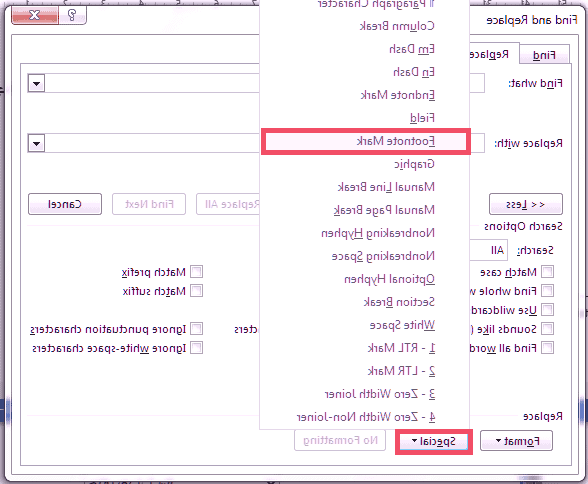Expand the Special dropdown button
588x484 pixels.
coord(434,441)
